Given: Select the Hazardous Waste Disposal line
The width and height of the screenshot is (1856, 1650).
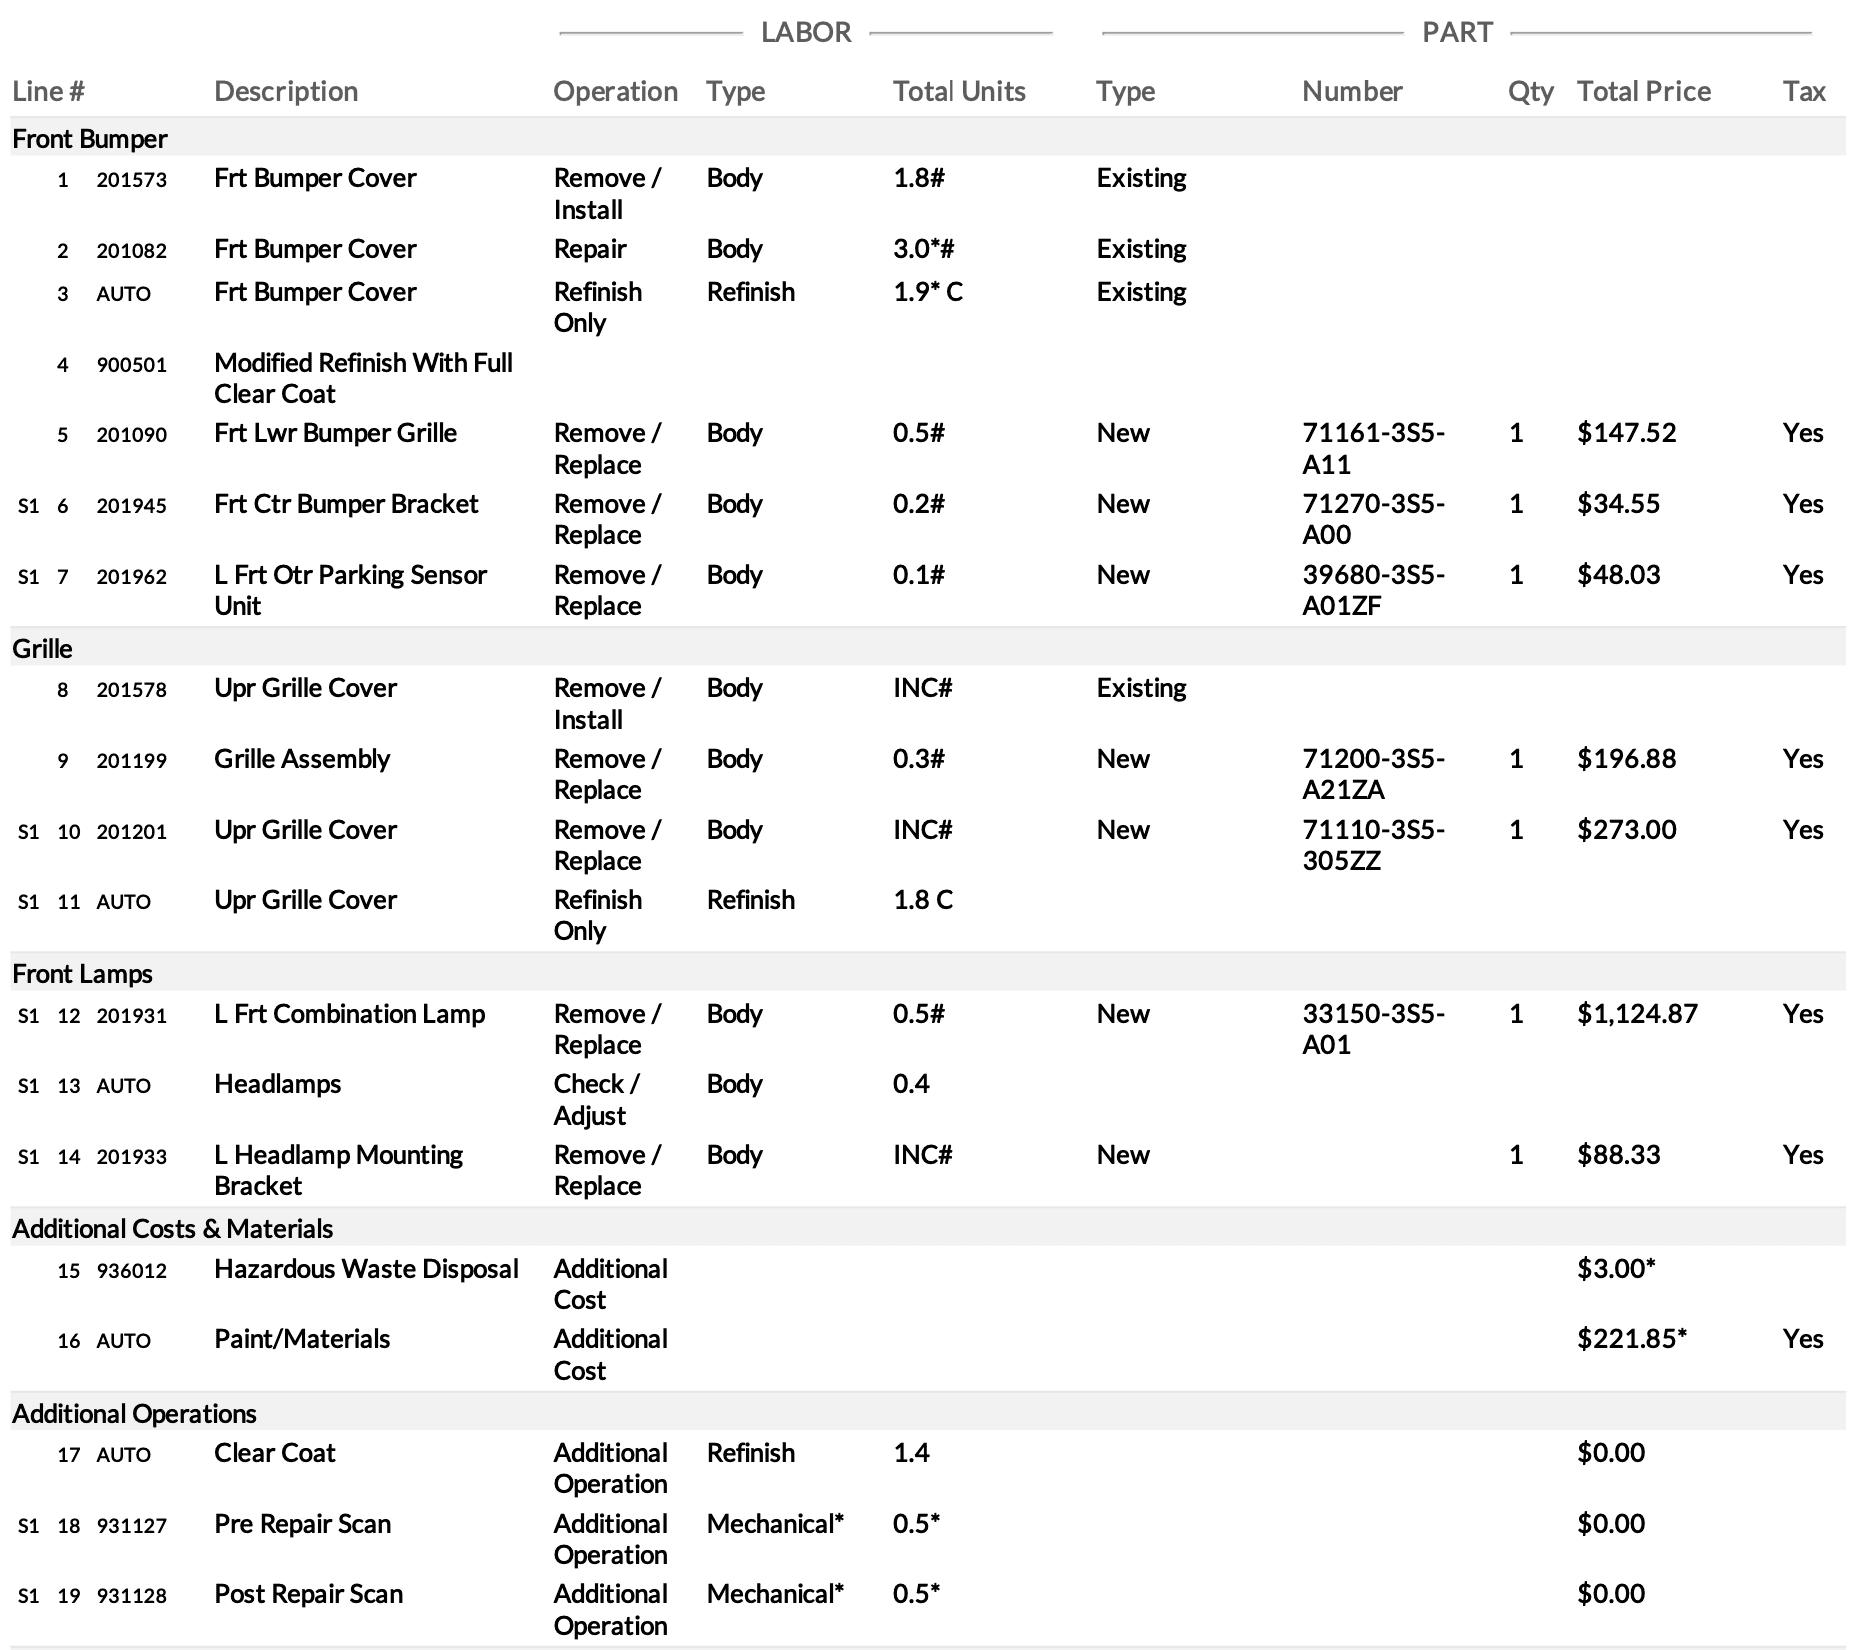Looking at the screenshot, I should pyautogui.click(x=366, y=1269).
